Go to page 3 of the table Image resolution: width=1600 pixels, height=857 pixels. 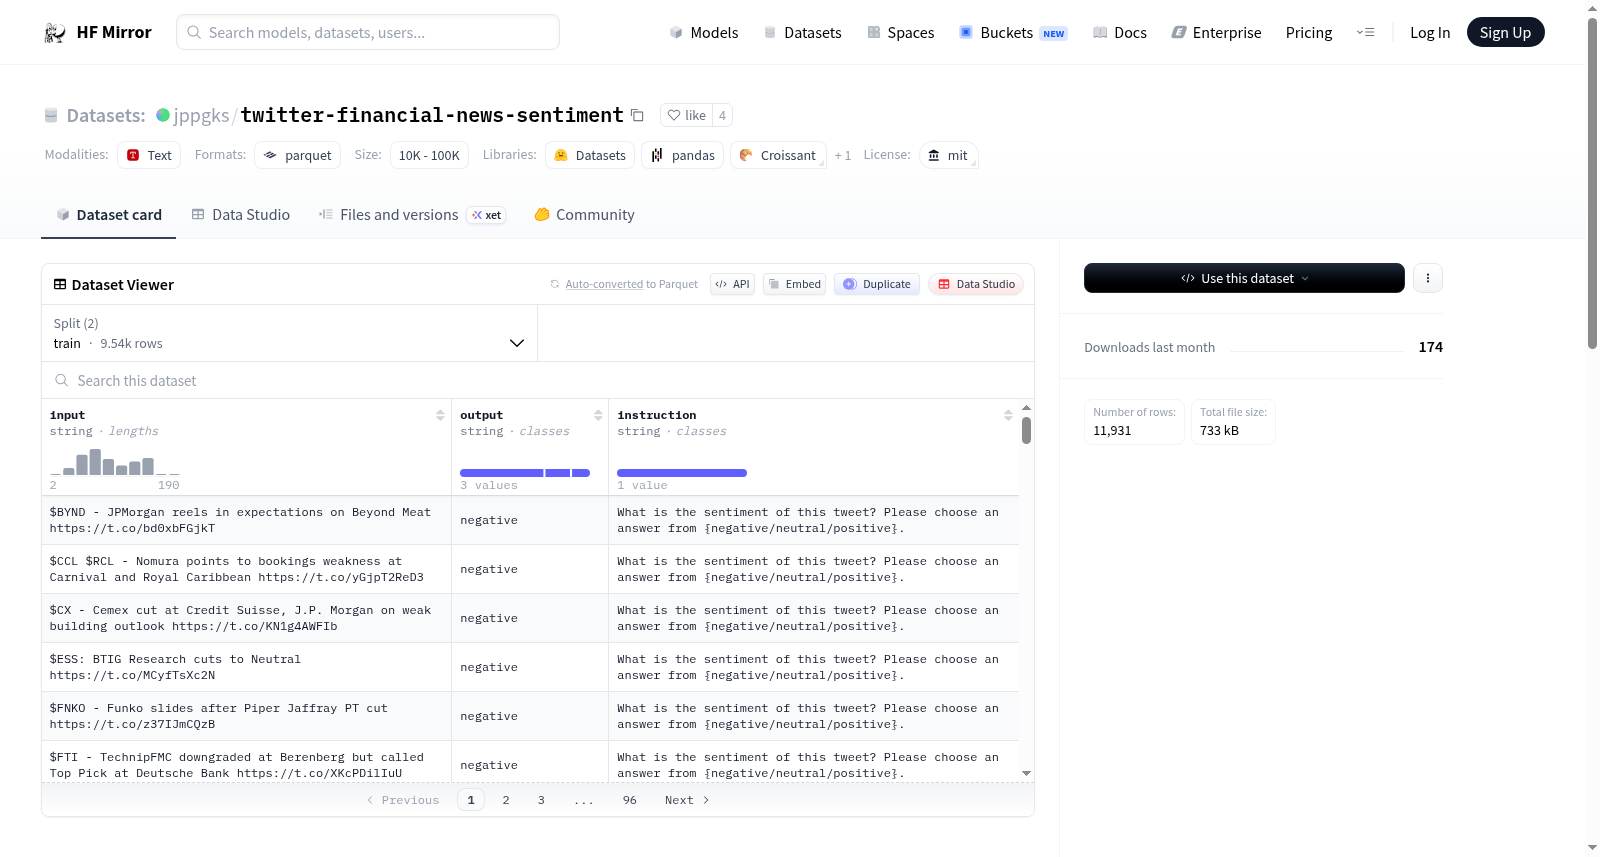coord(541,800)
